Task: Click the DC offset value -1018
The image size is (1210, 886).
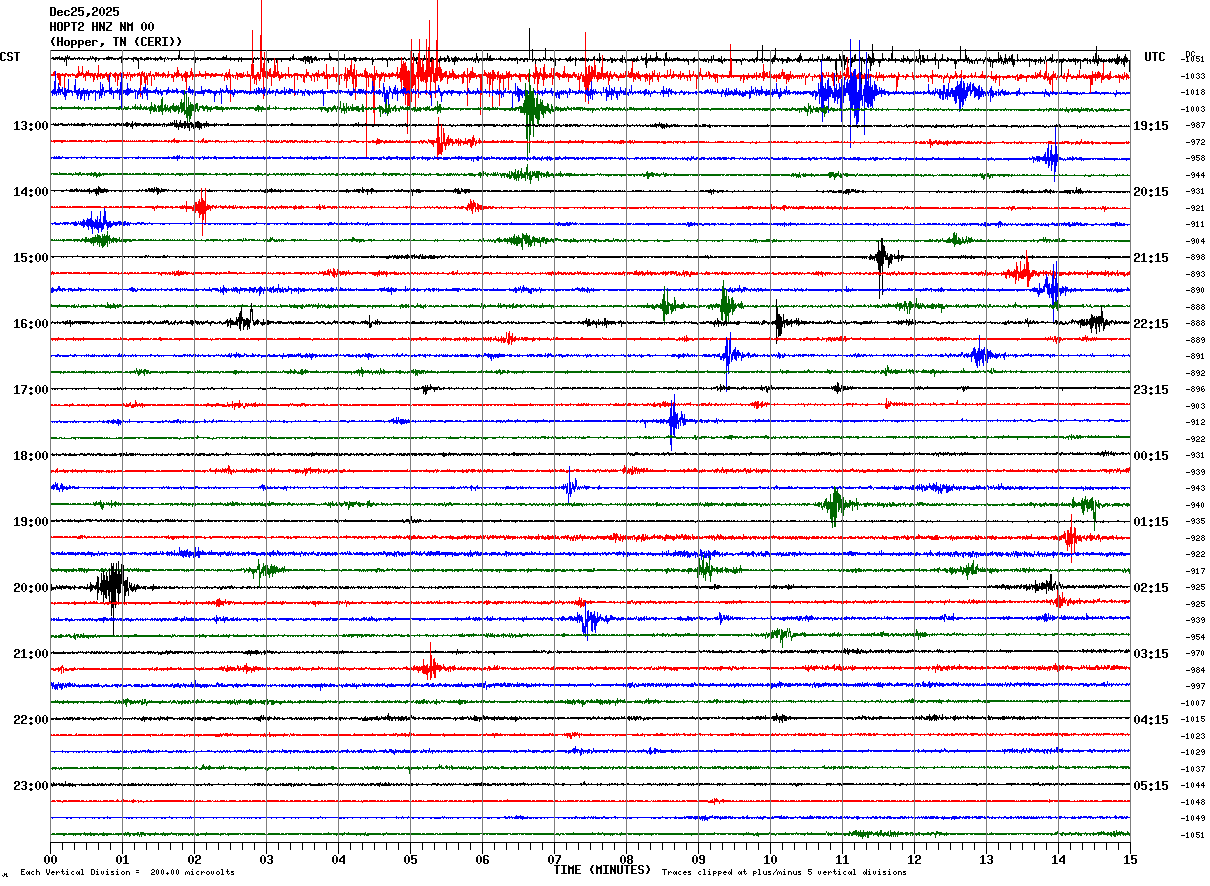Action: (x=1193, y=92)
